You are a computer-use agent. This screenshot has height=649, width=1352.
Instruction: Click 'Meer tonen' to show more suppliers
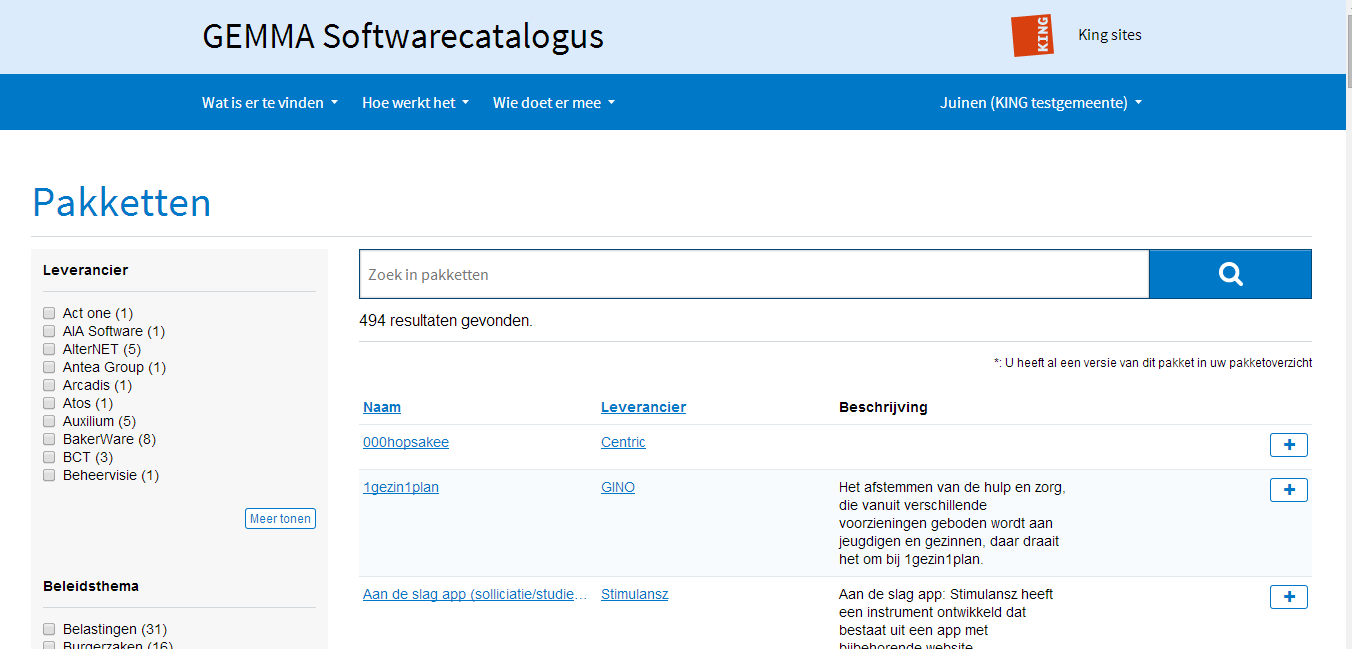[280, 518]
